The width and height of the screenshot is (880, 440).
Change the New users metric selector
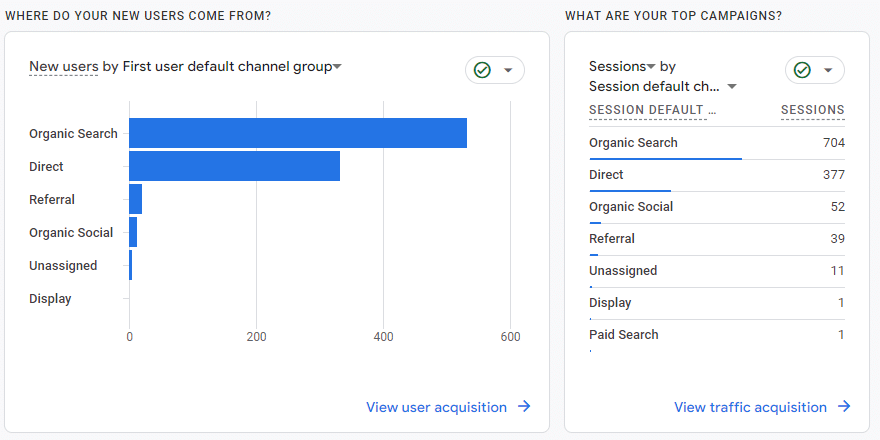click(x=63, y=67)
